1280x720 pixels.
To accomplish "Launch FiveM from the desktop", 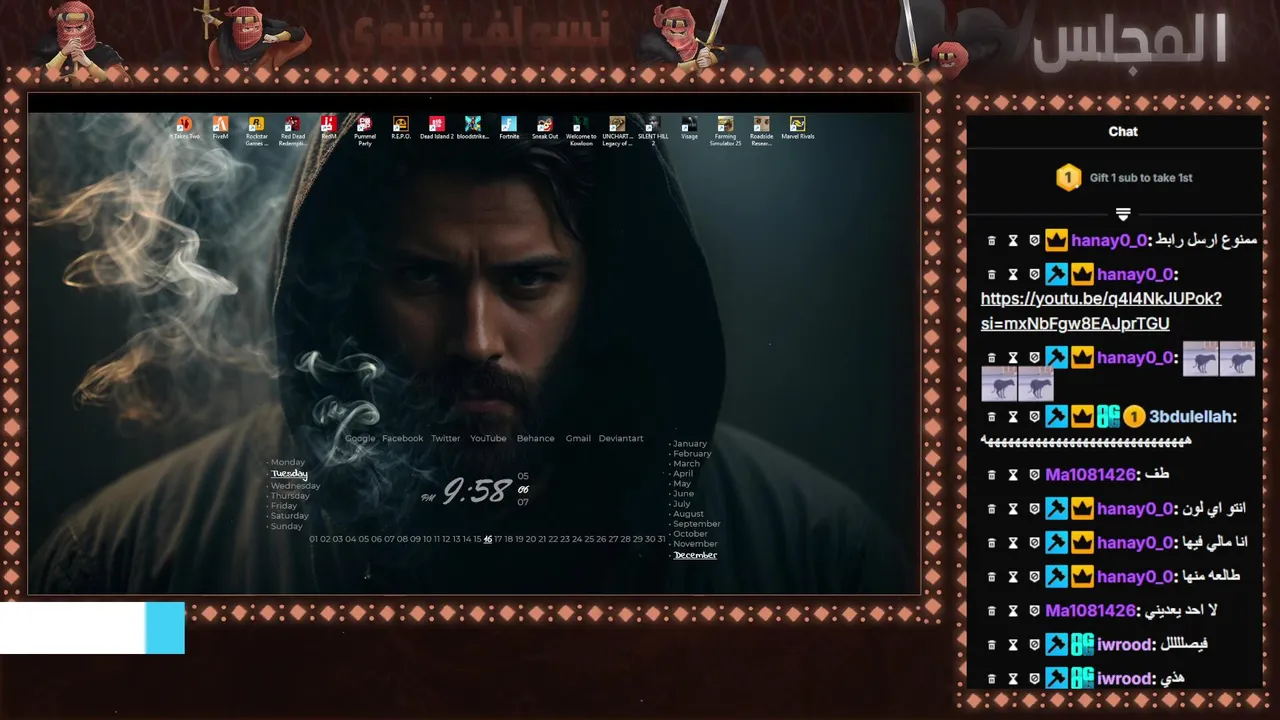I will [220, 128].
